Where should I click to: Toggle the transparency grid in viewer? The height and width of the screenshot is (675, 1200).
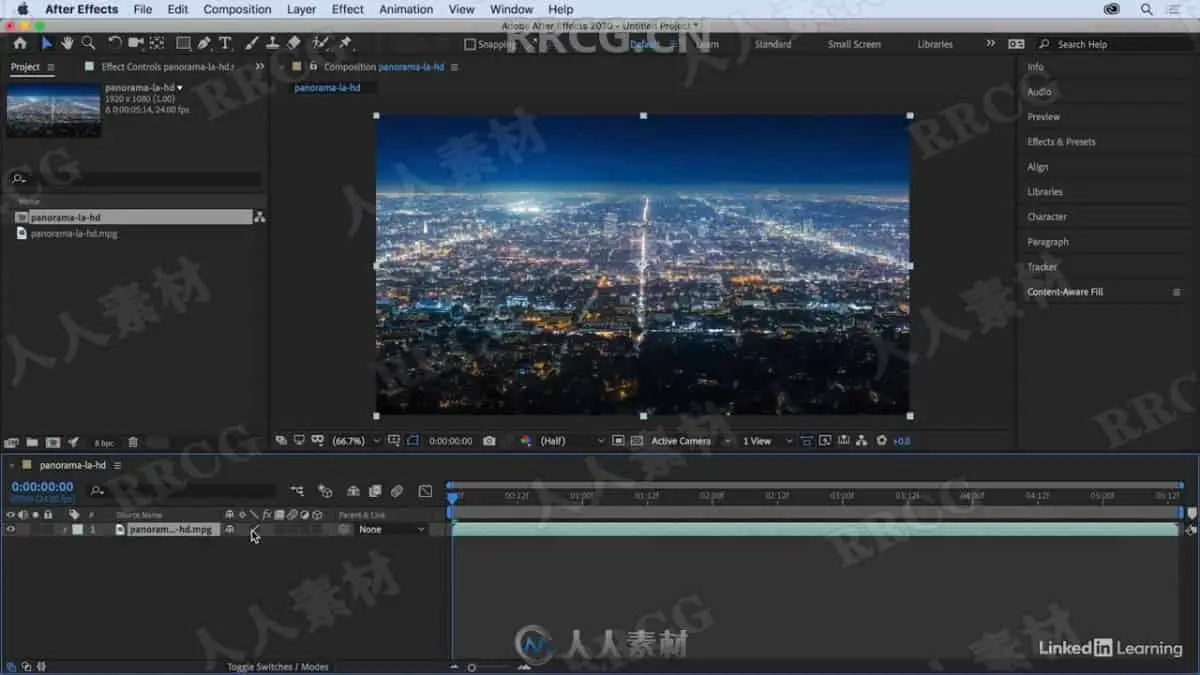(x=635, y=441)
